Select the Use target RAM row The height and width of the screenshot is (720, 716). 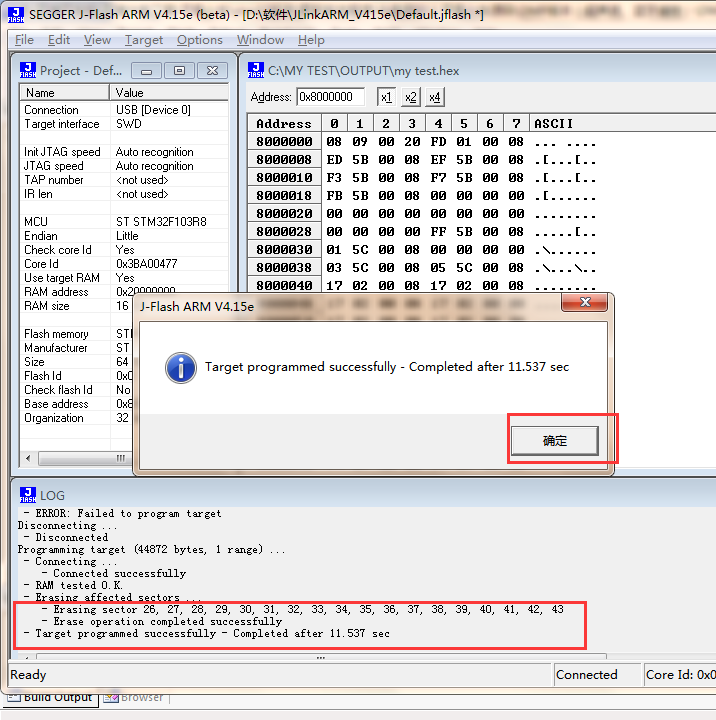point(124,278)
